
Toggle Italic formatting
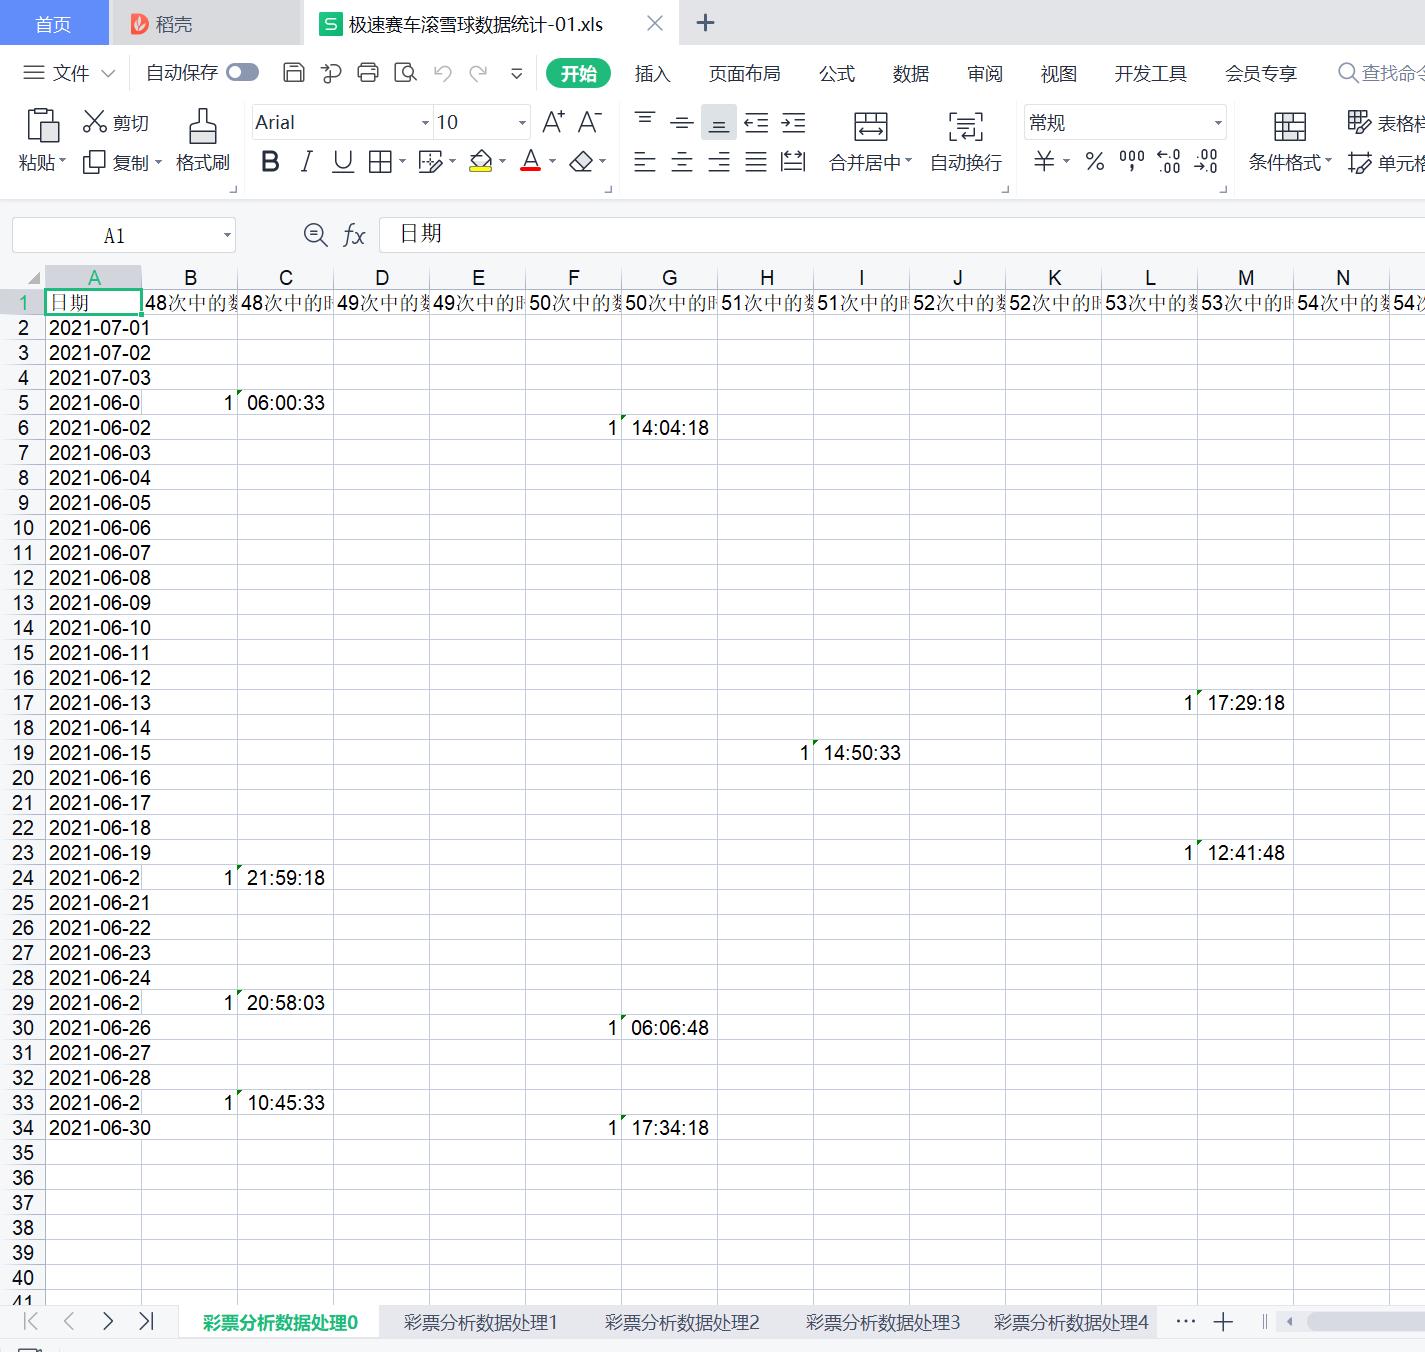tap(306, 162)
